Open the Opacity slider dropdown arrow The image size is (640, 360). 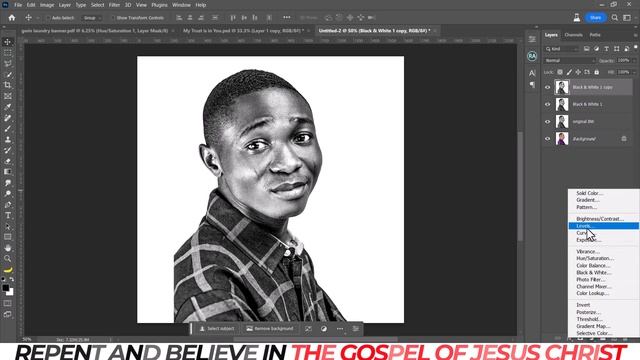pyautogui.click(x=634, y=60)
